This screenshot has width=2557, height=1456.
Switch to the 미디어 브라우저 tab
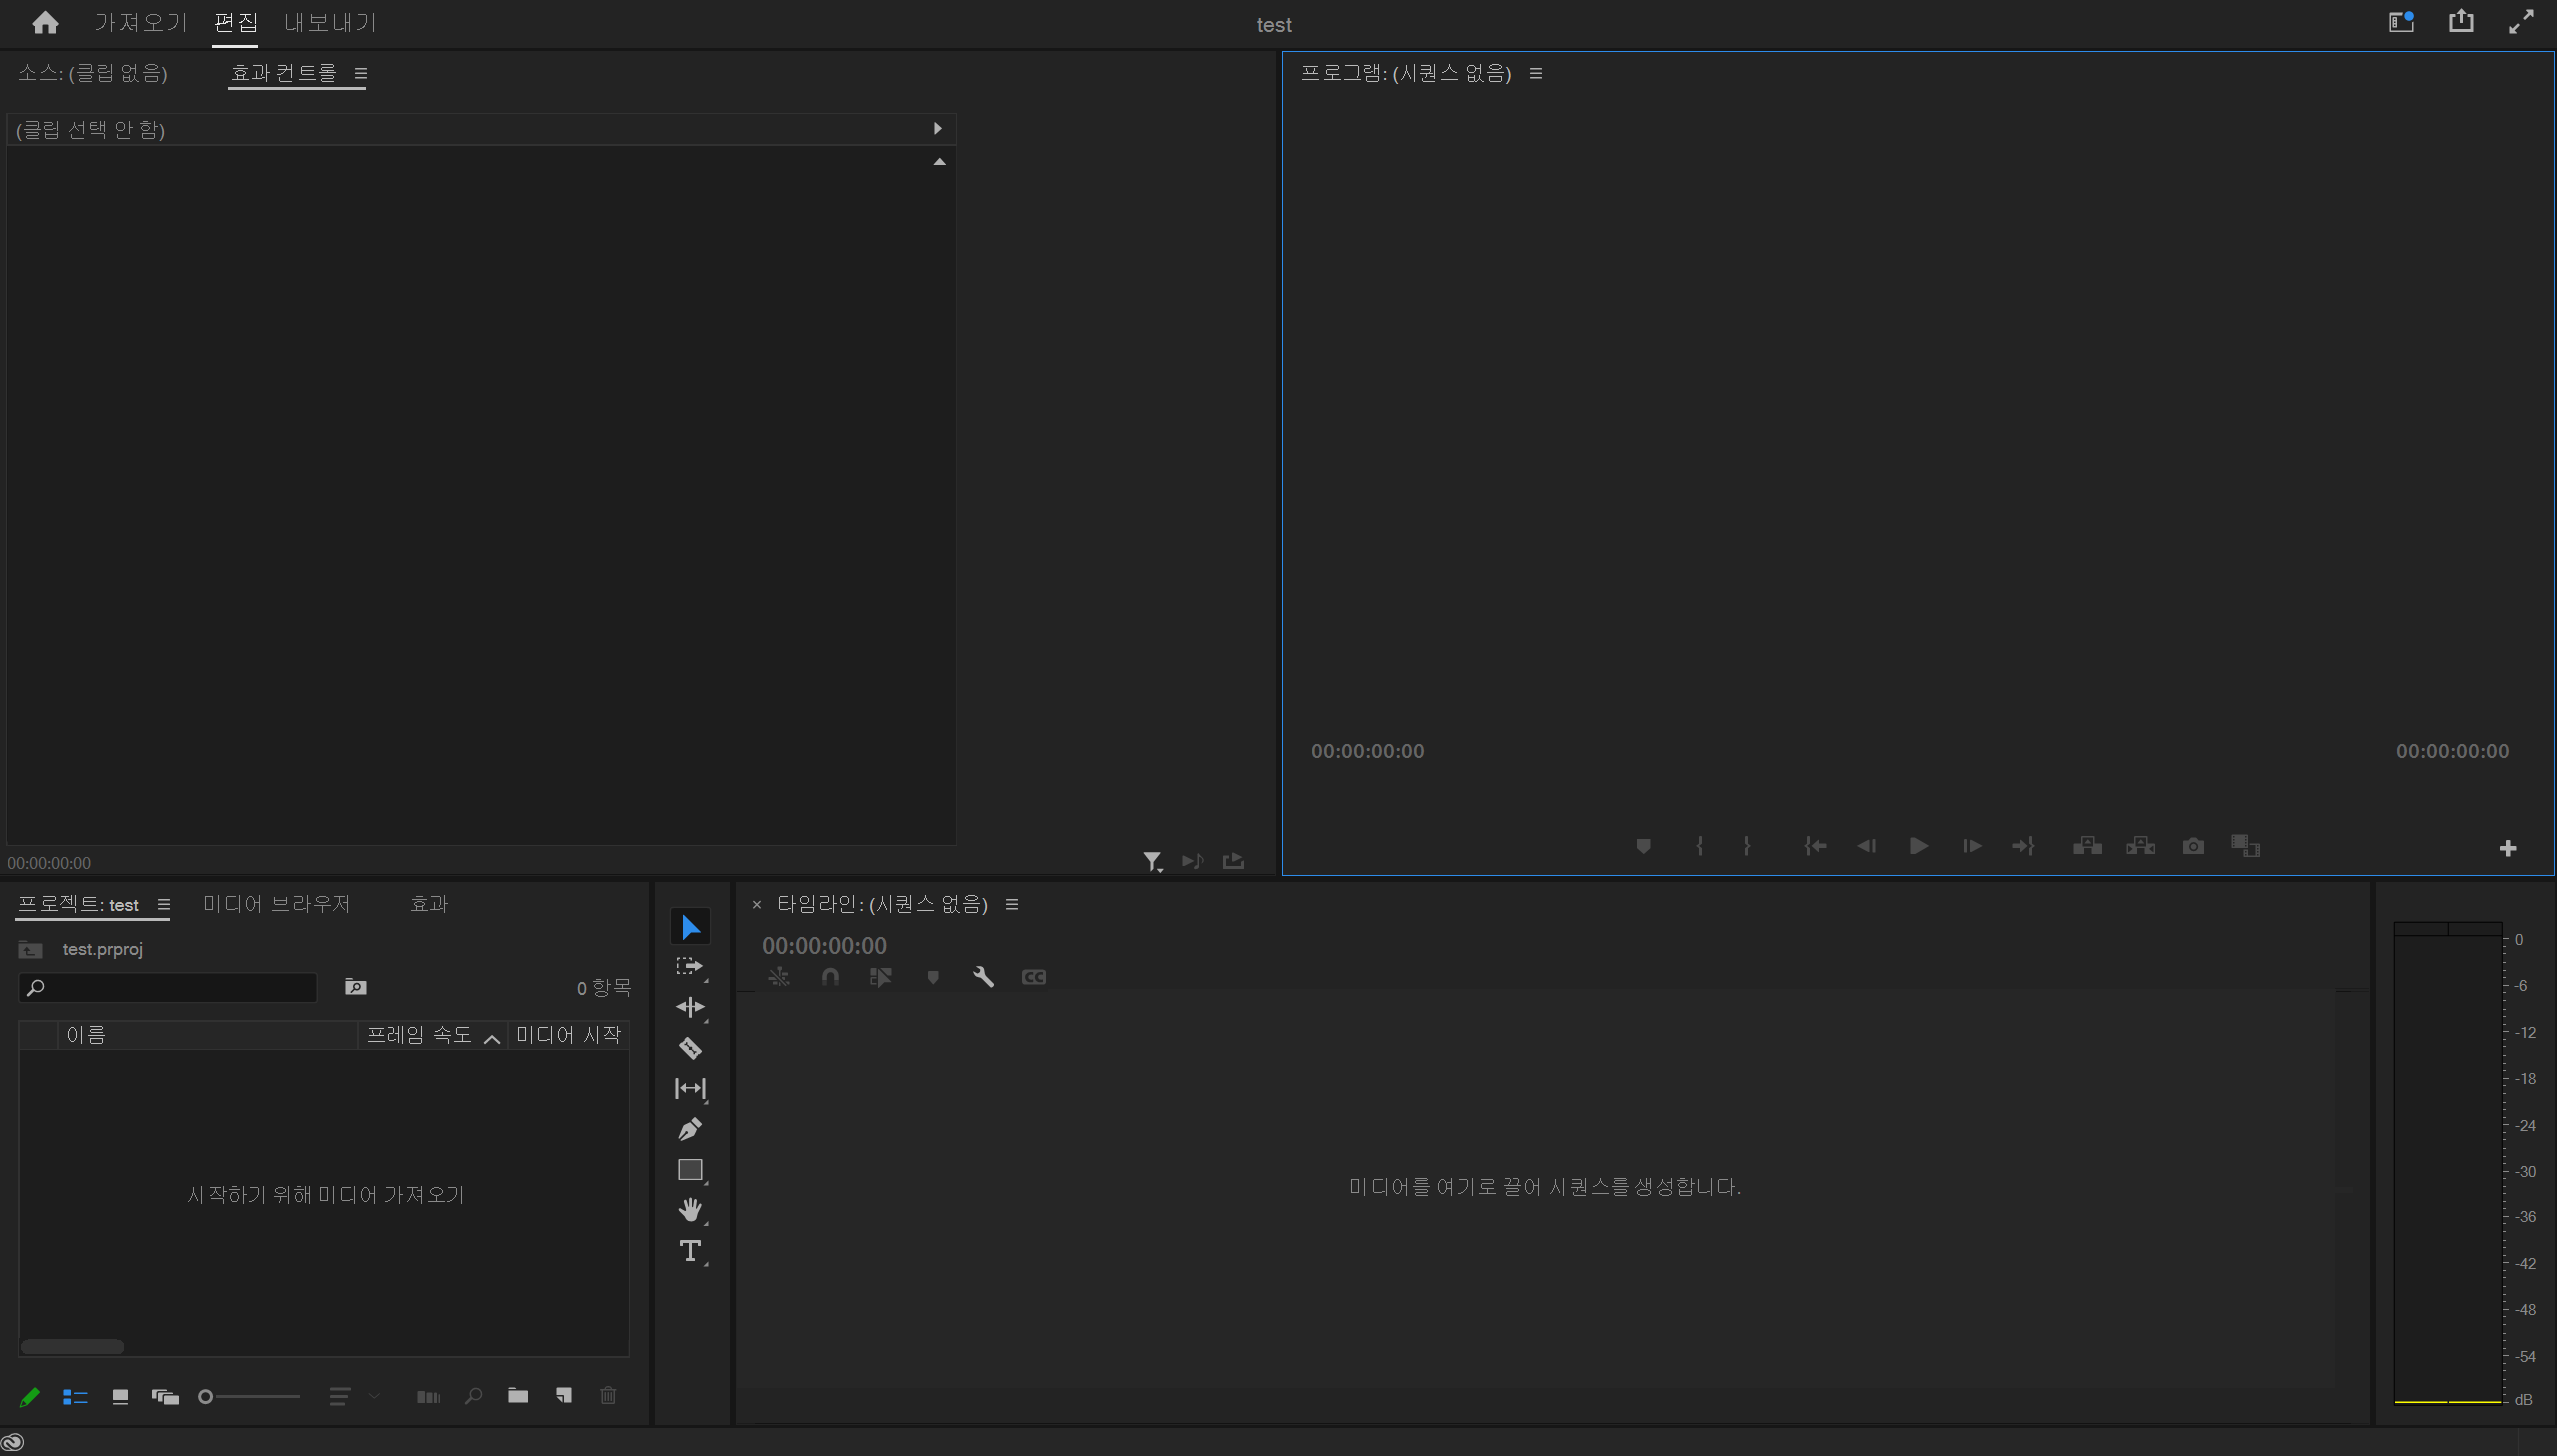click(277, 904)
